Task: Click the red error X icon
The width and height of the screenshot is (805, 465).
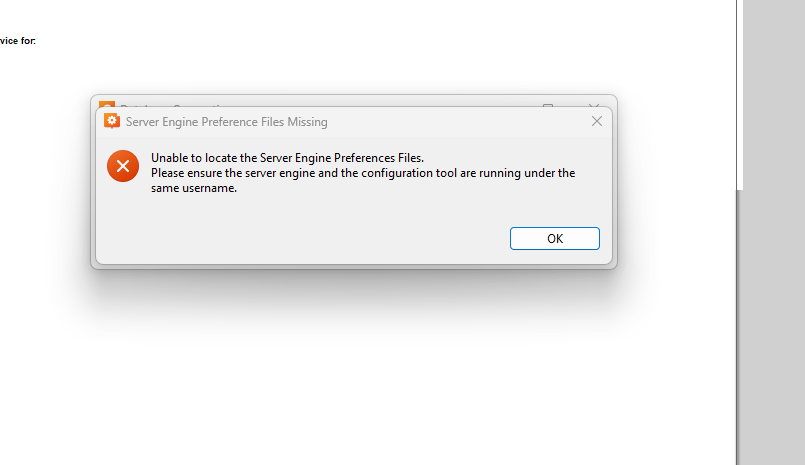Action: tap(123, 166)
